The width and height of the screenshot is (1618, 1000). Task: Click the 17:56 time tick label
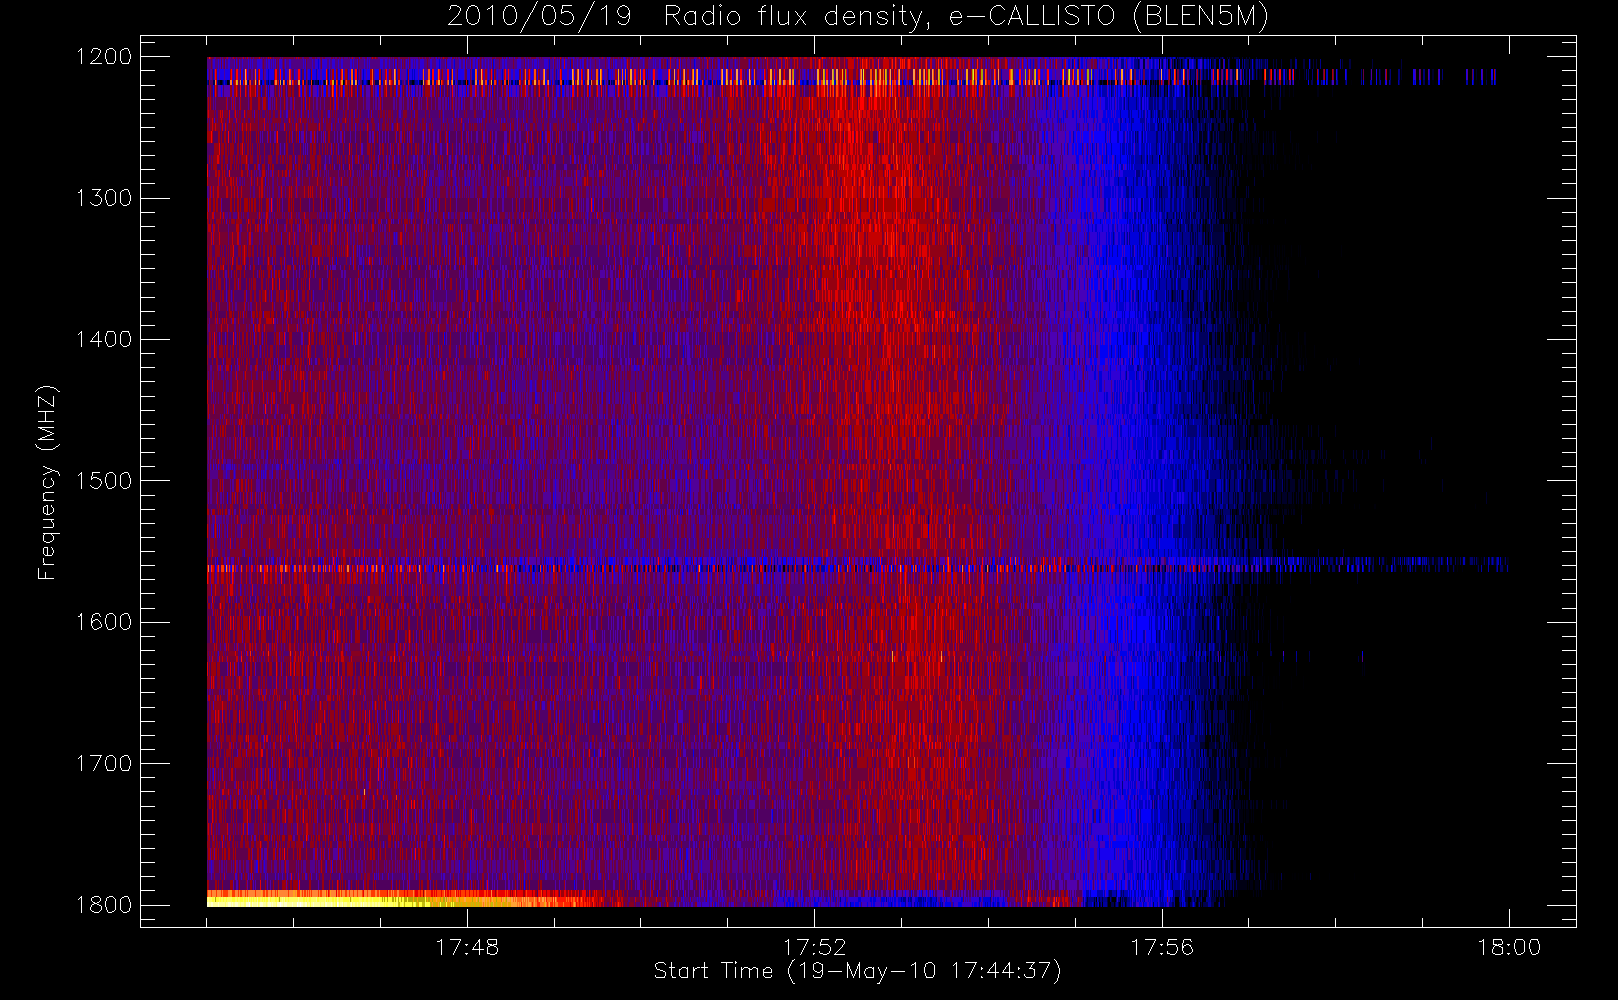(x=1162, y=947)
